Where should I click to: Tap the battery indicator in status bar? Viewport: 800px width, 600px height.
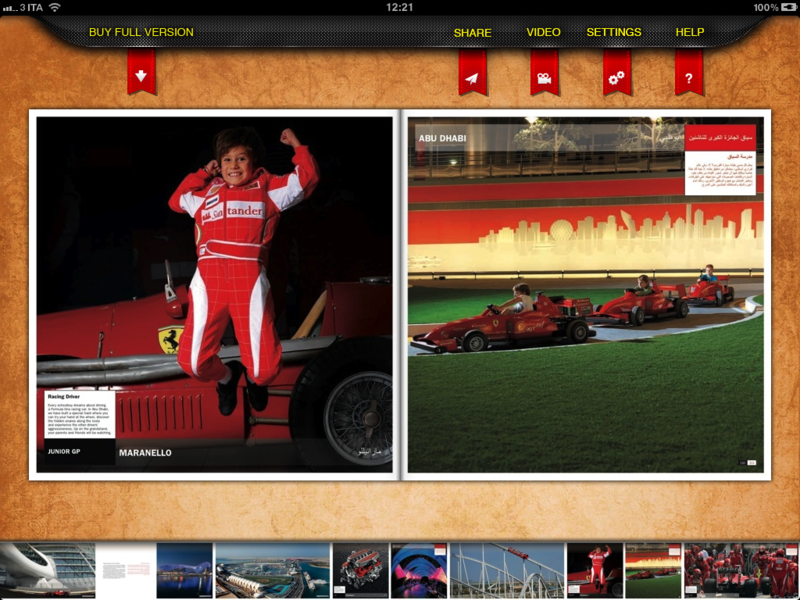coord(788,7)
